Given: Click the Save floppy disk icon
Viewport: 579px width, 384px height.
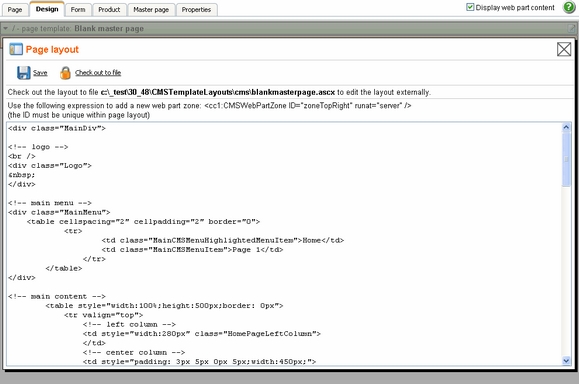Looking at the screenshot, I should pyautogui.click(x=24, y=73).
